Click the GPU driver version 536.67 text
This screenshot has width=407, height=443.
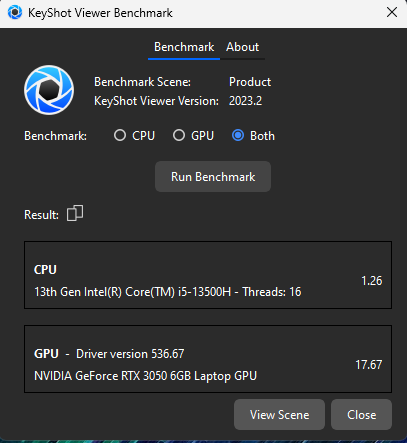[x=130, y=354]
